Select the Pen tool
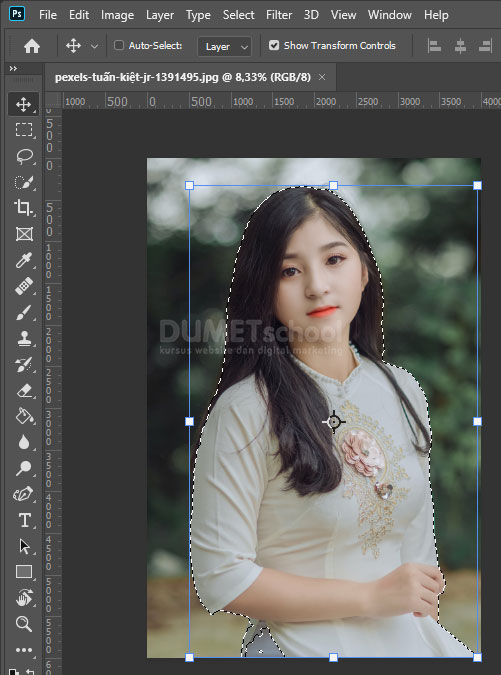 coord(23,494)
